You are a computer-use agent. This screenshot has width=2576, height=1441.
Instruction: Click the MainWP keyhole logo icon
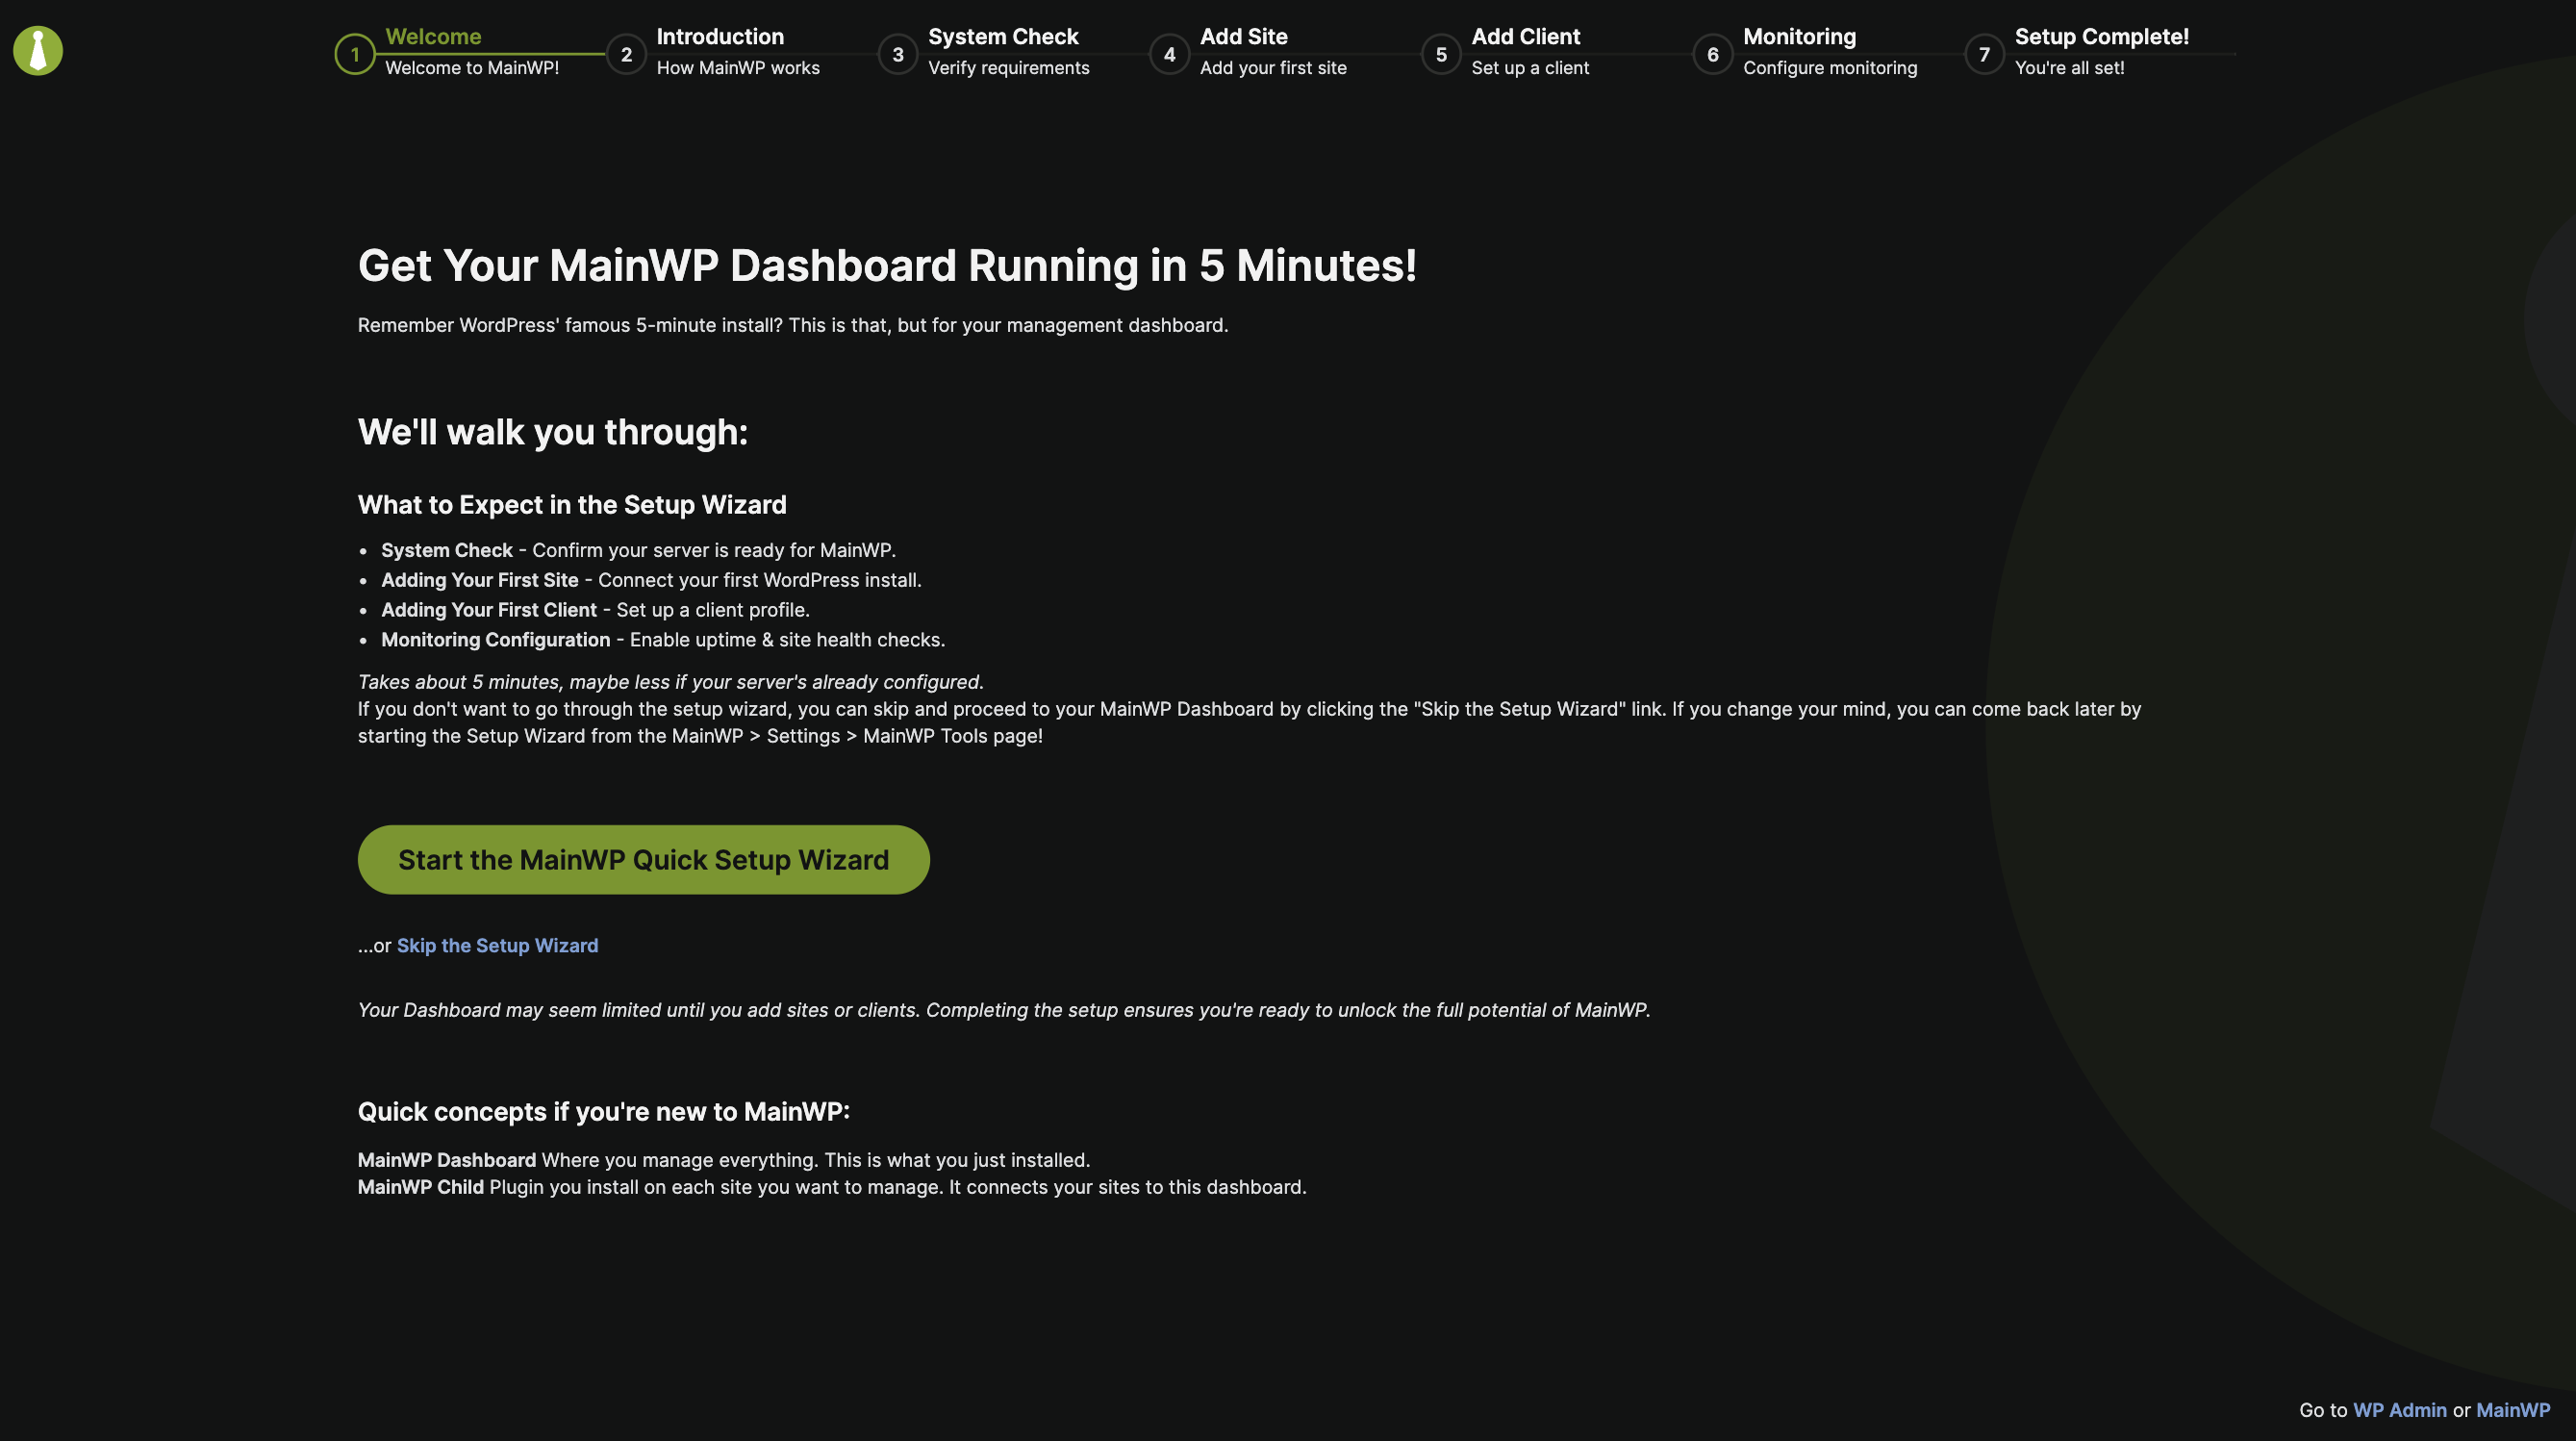38,50
